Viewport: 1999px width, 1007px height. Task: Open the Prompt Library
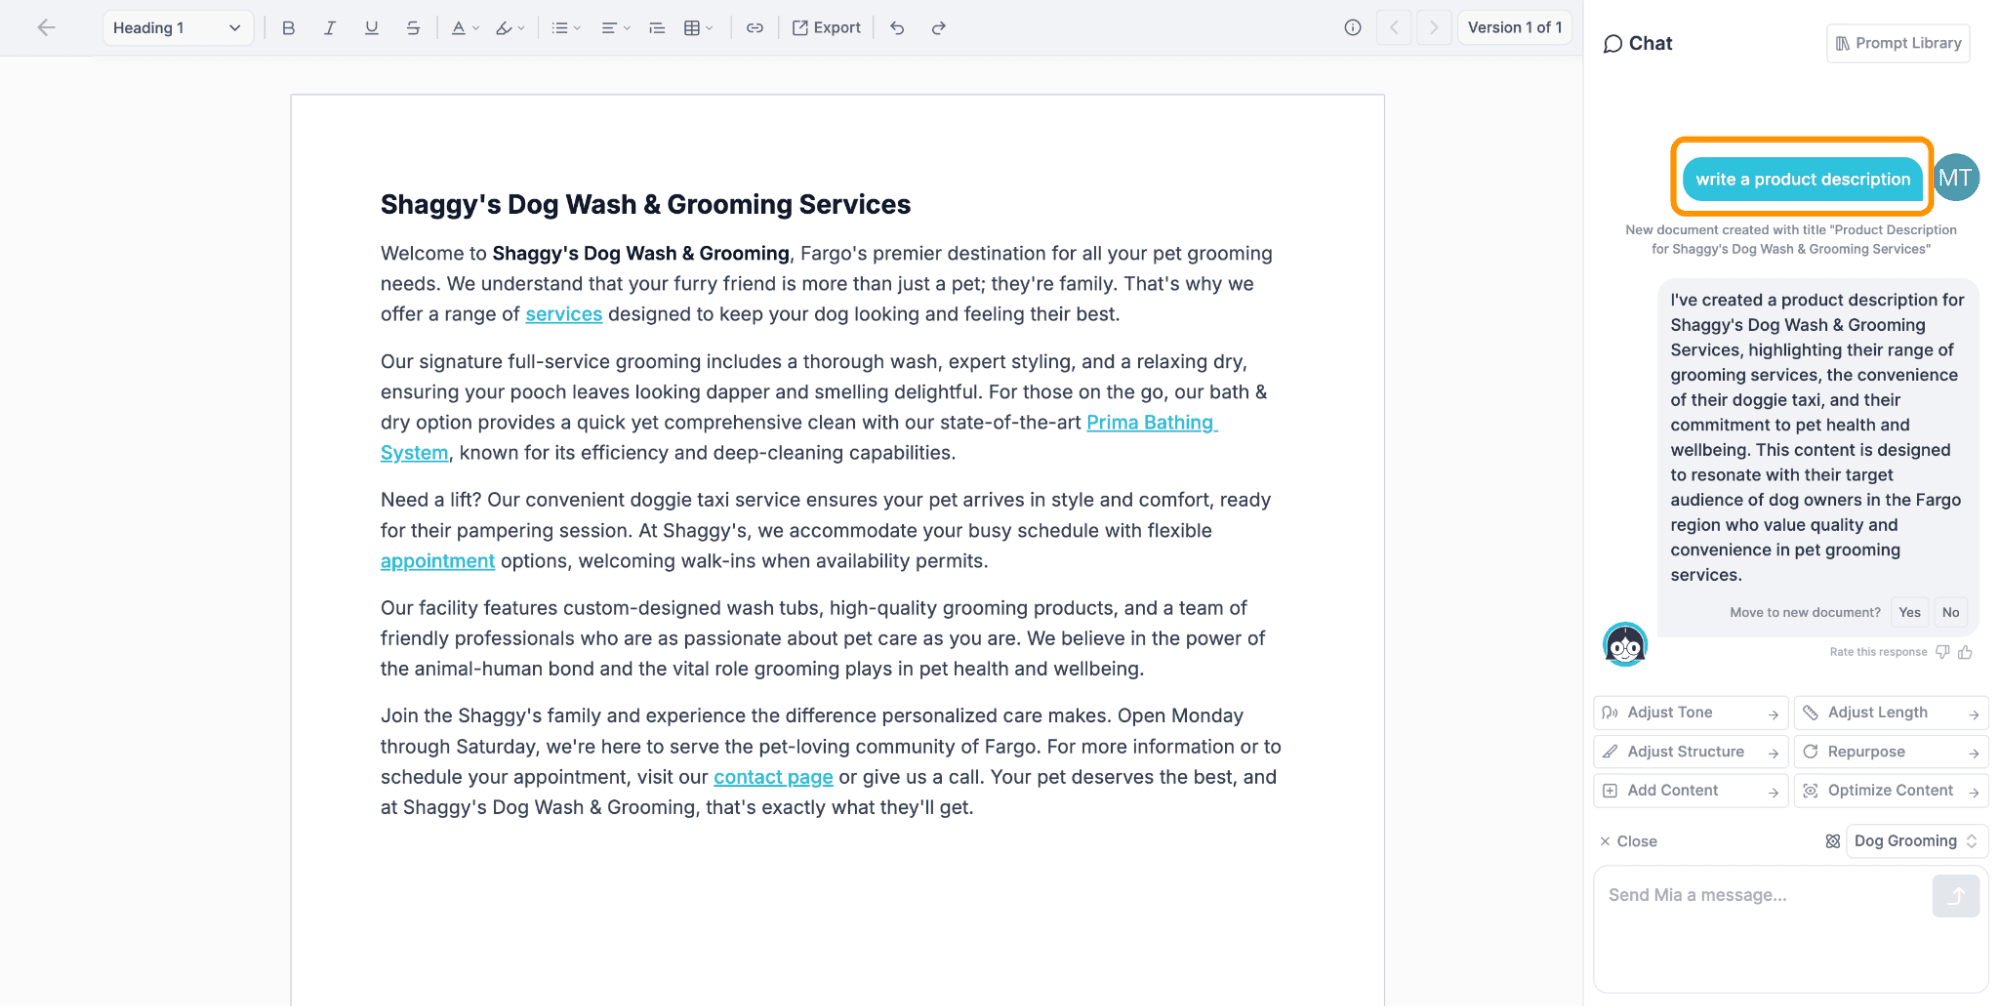1897,43
